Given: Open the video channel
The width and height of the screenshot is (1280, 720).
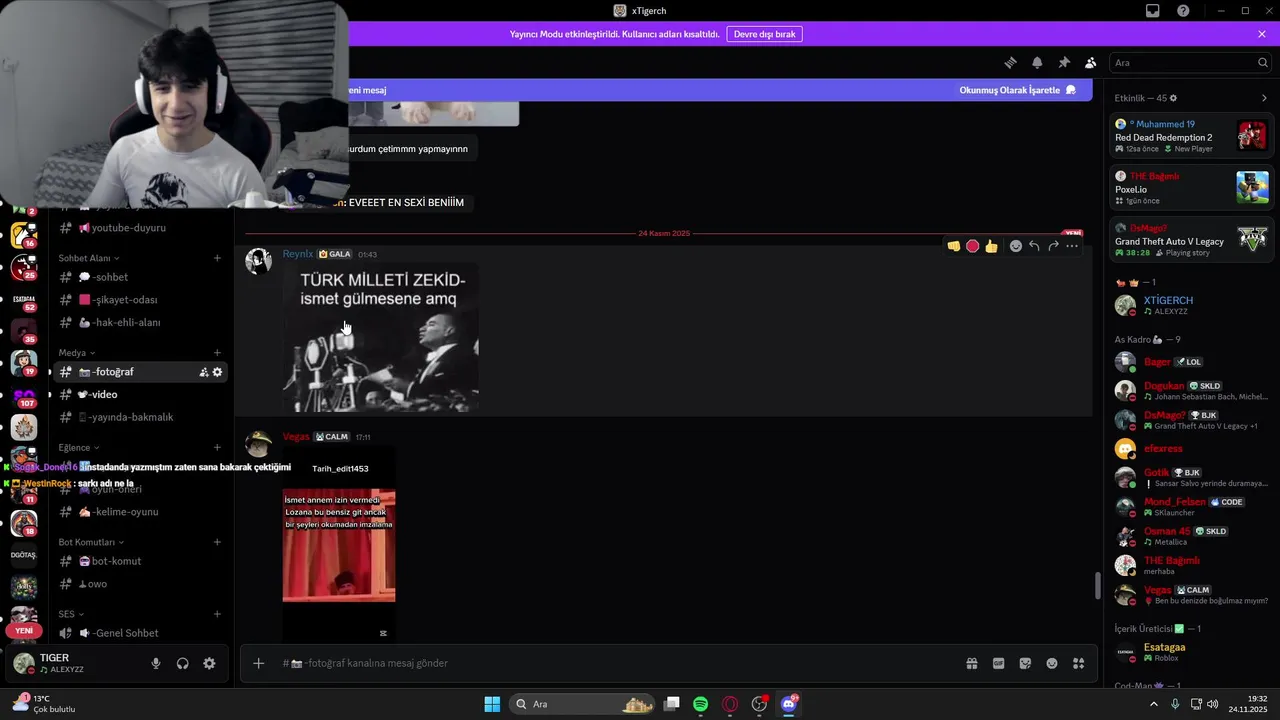Looking at the screenshot, I should 139,394.
